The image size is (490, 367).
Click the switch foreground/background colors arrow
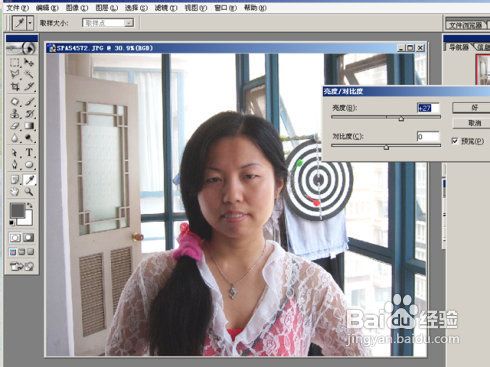coord(30,205)
